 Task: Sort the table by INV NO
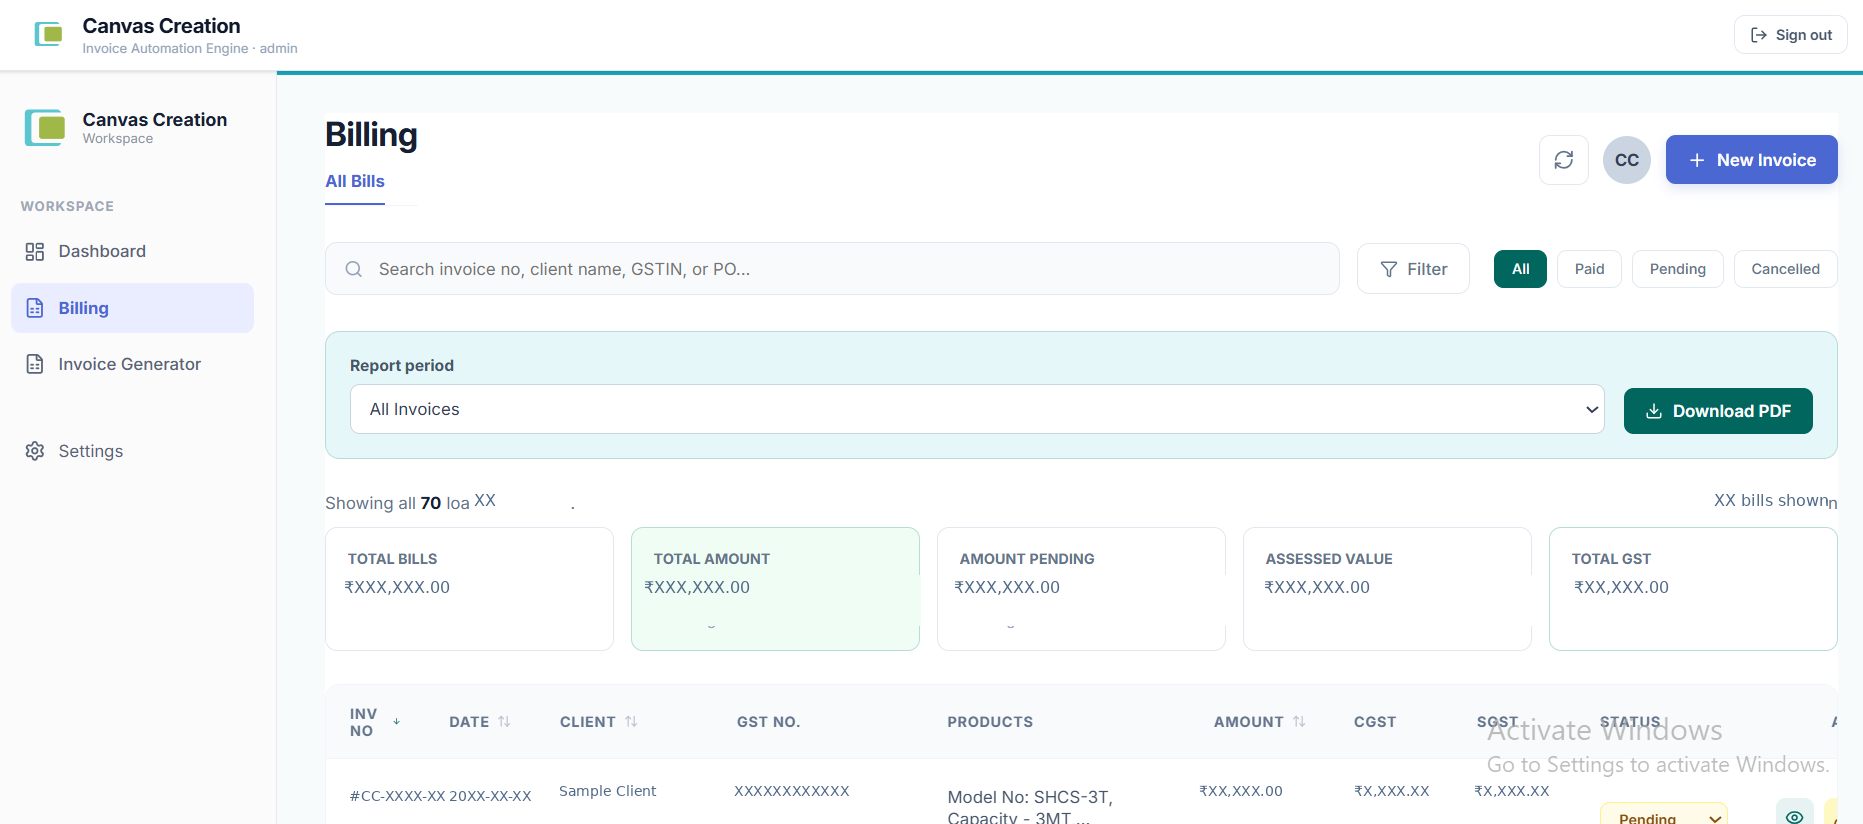375,722
